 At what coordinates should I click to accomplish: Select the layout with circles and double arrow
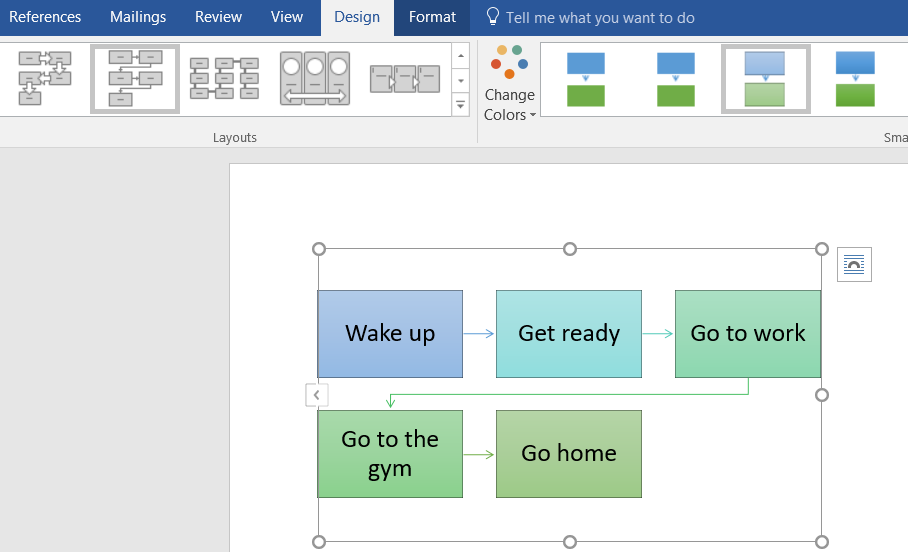(315, 79)
